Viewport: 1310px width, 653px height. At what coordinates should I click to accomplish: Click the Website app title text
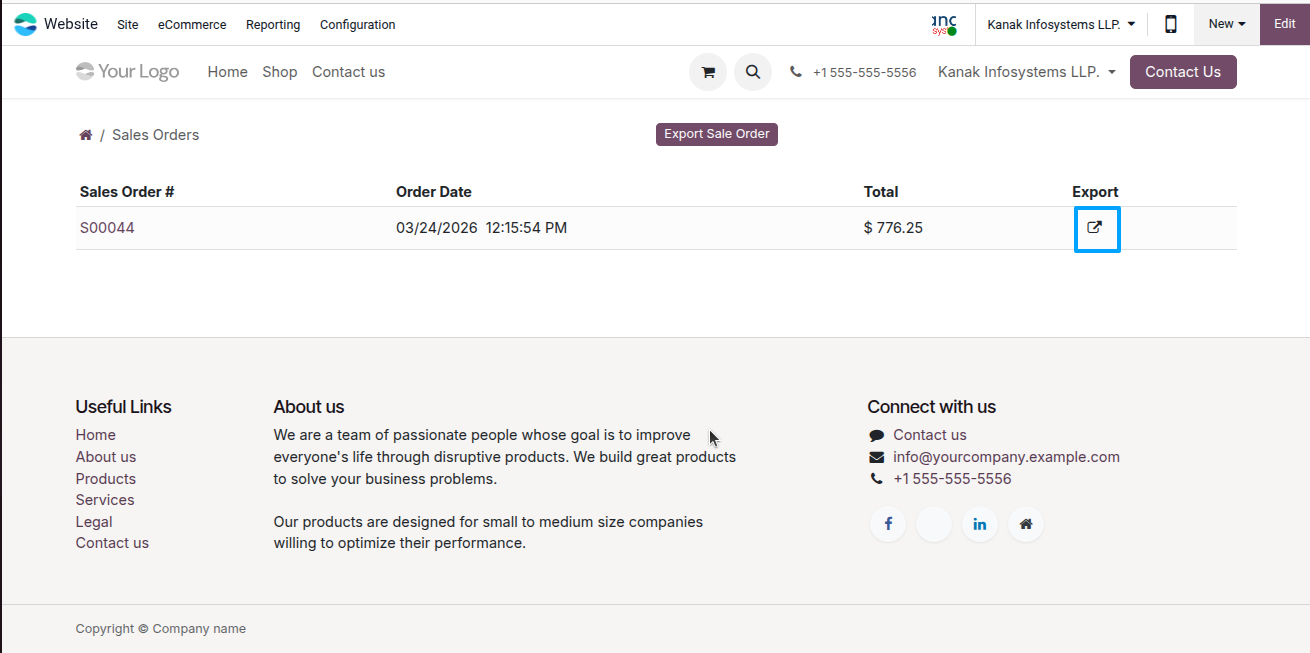(71, 24)
